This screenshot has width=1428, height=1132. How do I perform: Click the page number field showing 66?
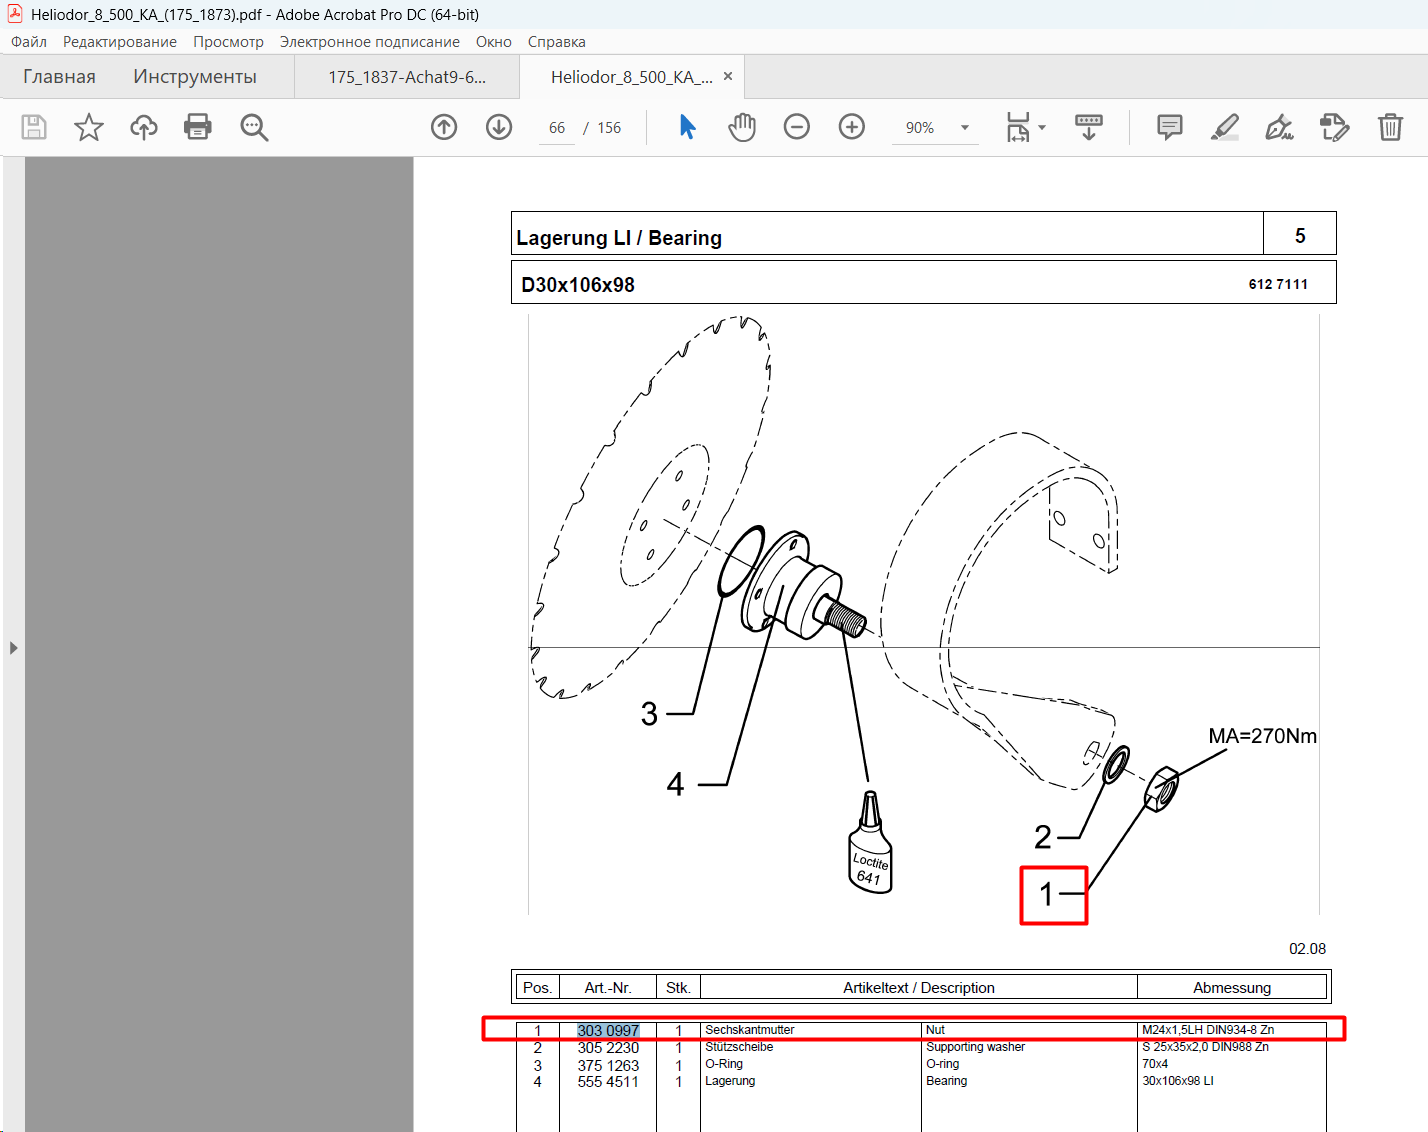(557, 128)
